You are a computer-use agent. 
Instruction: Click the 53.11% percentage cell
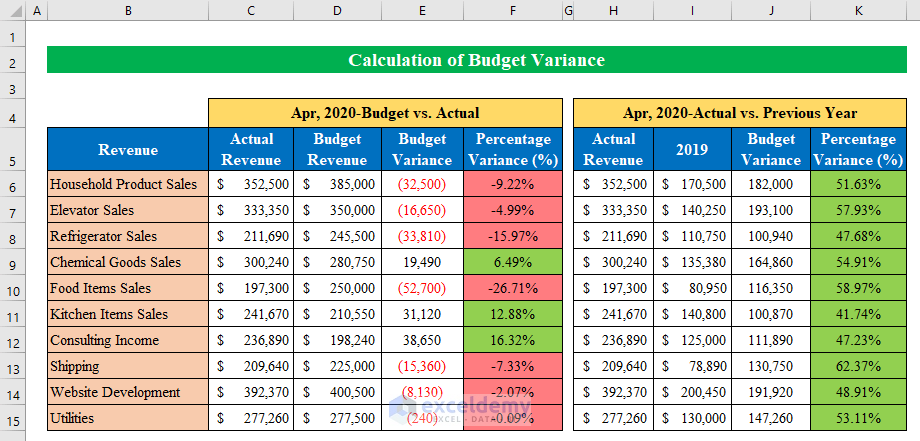tap(859, 418)
